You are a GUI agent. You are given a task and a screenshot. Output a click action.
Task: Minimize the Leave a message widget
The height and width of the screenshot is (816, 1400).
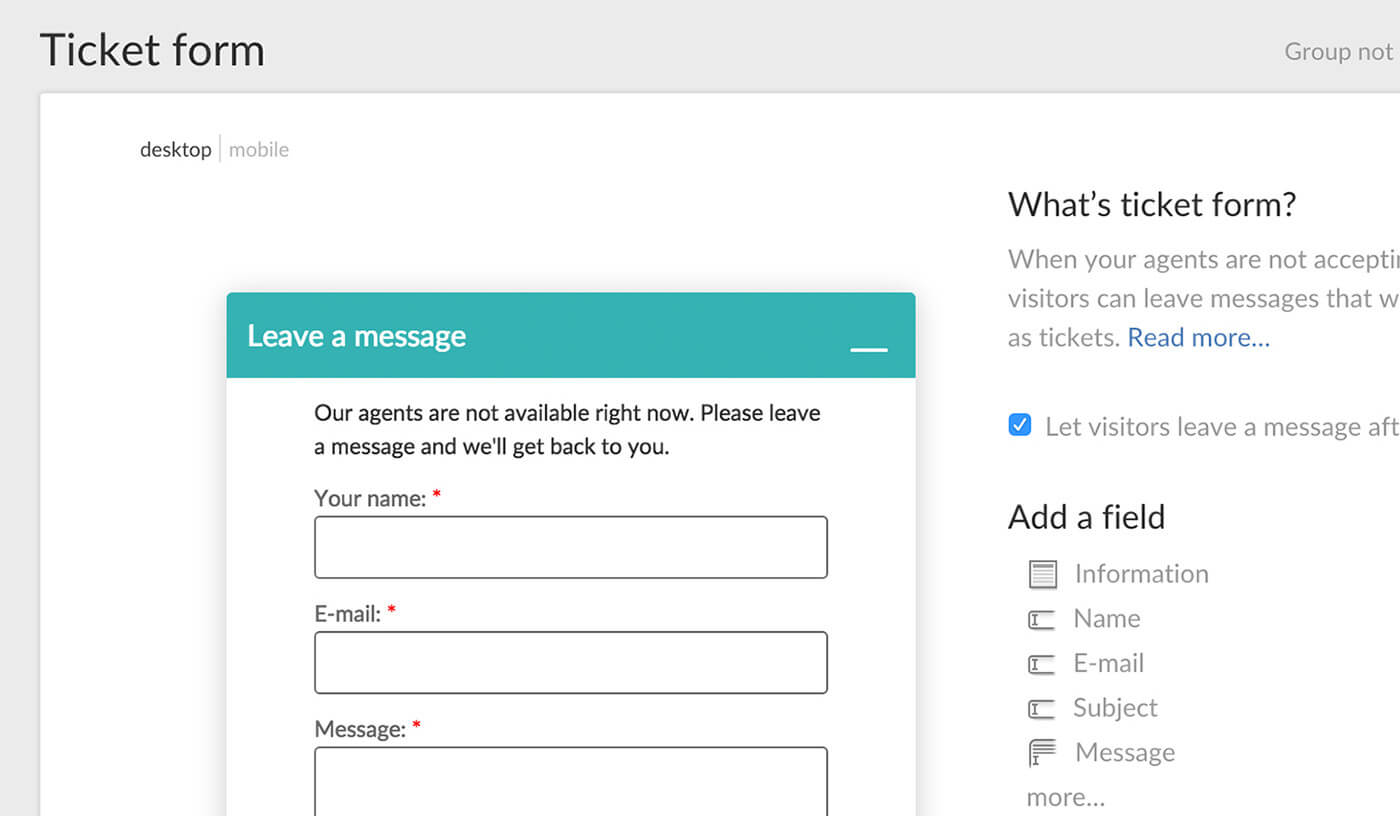(x=869, y=350)
